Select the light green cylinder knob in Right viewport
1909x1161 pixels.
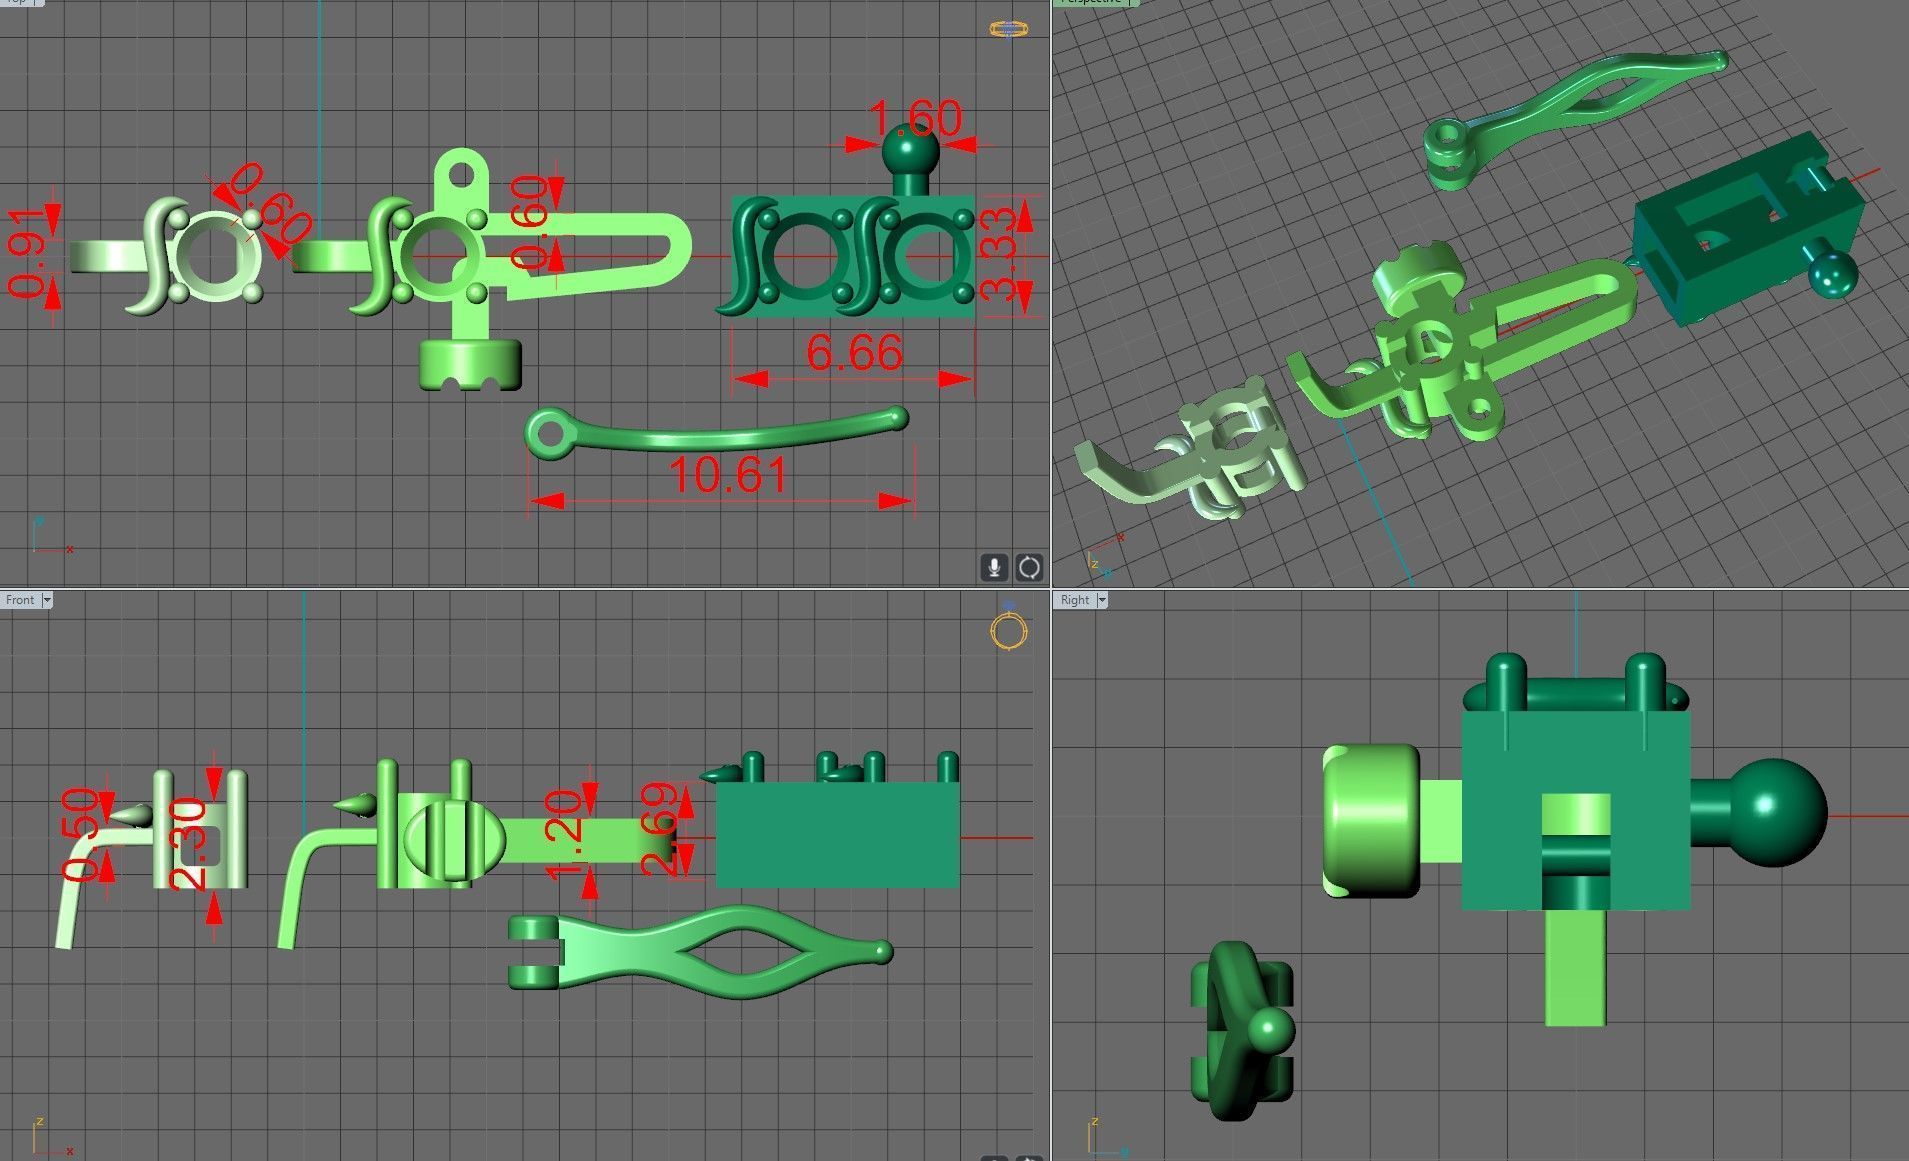(1371, 820)
